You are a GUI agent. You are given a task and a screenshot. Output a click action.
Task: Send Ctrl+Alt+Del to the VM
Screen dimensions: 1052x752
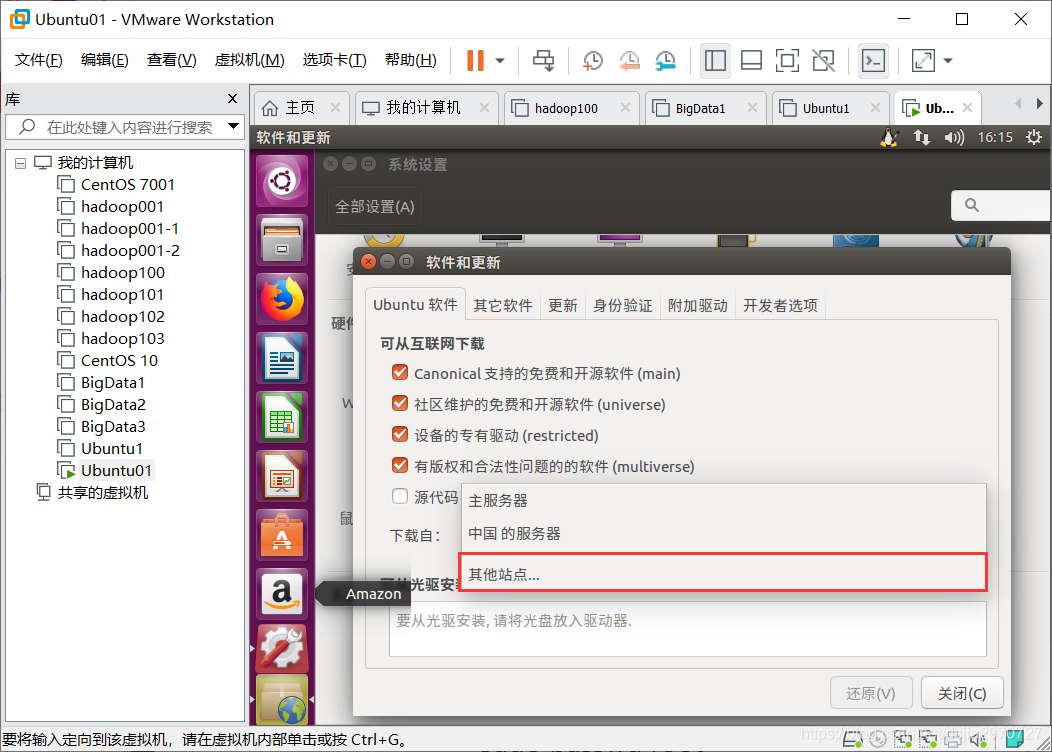(543, 60)
